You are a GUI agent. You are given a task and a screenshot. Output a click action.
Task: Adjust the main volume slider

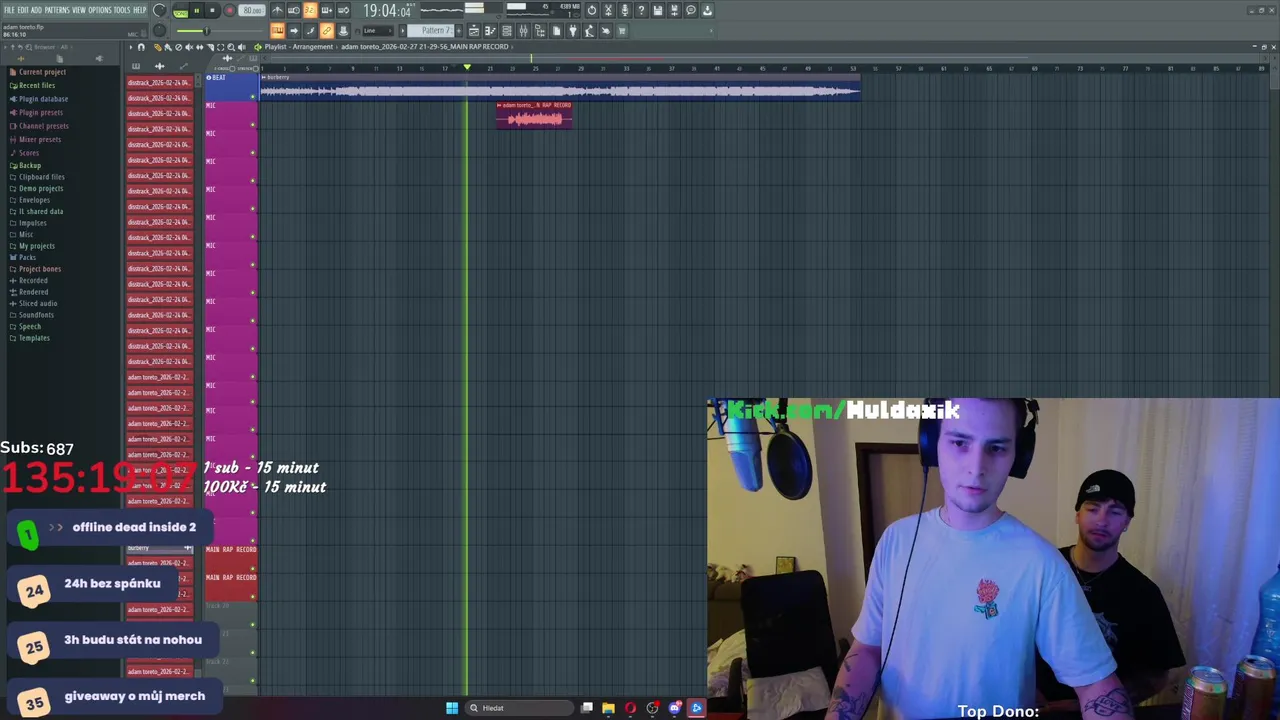click(207, 30)
